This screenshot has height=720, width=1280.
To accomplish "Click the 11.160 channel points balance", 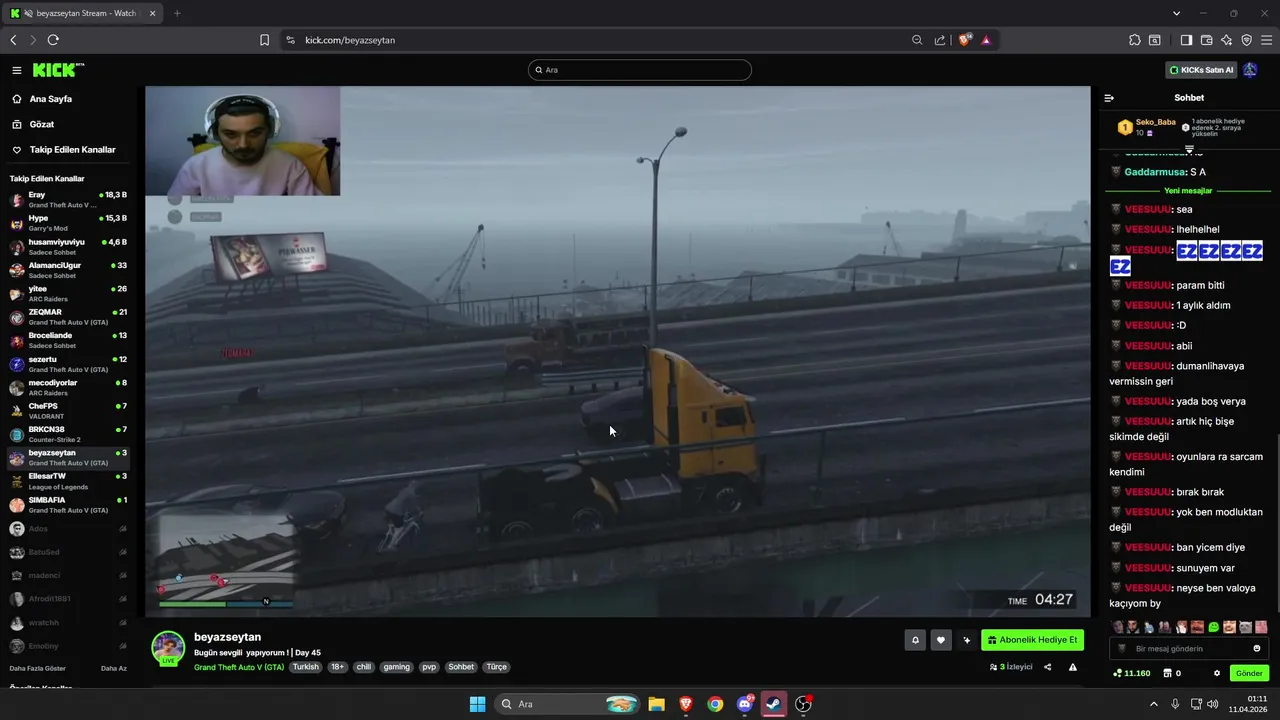I will pyautogui.click(x=1131, y=673).
